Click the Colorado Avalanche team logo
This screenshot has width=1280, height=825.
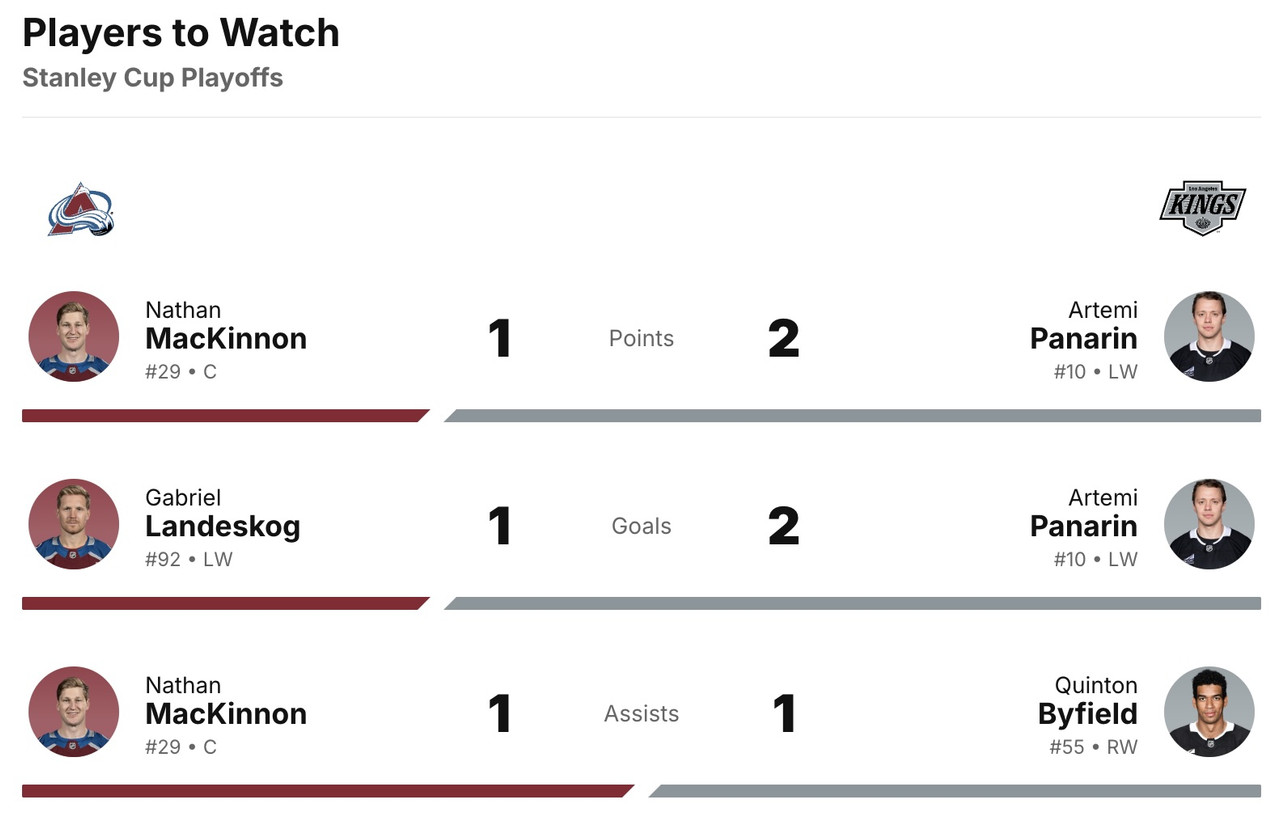(81, 210)
